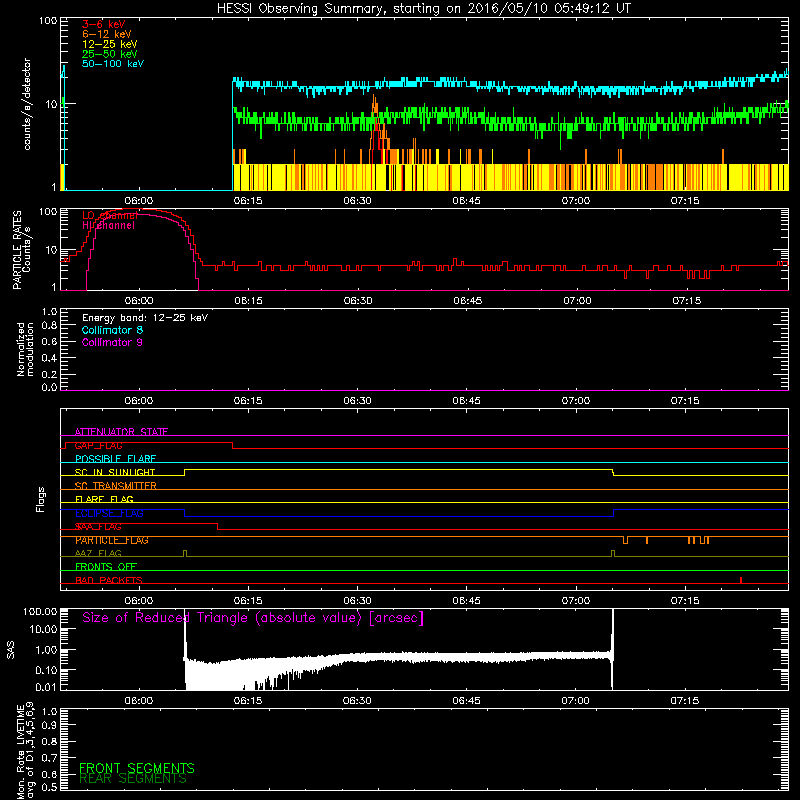Click the ECLIPSE_FLAG label
Image resolution: width=800 pixels, height=800 pixels.
tap(109, 513)
